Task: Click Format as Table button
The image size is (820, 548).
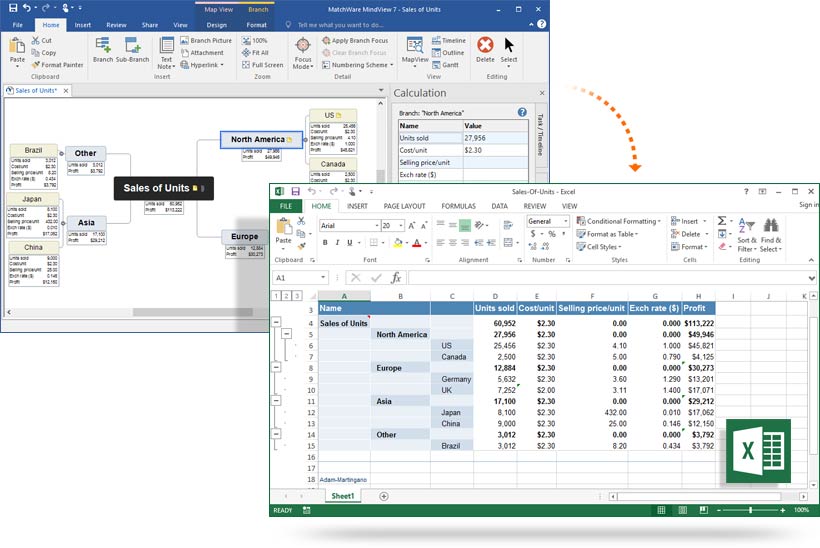Action: pos(608,234)
